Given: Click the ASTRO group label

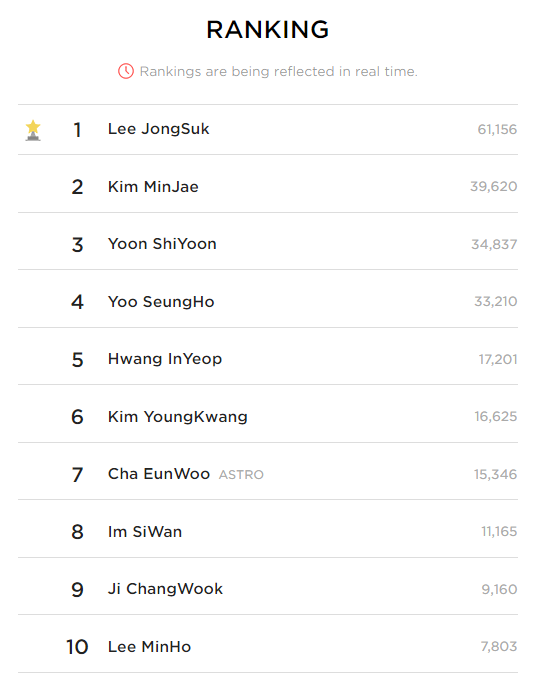Looking at the screenshot, I should pos(241,475).
